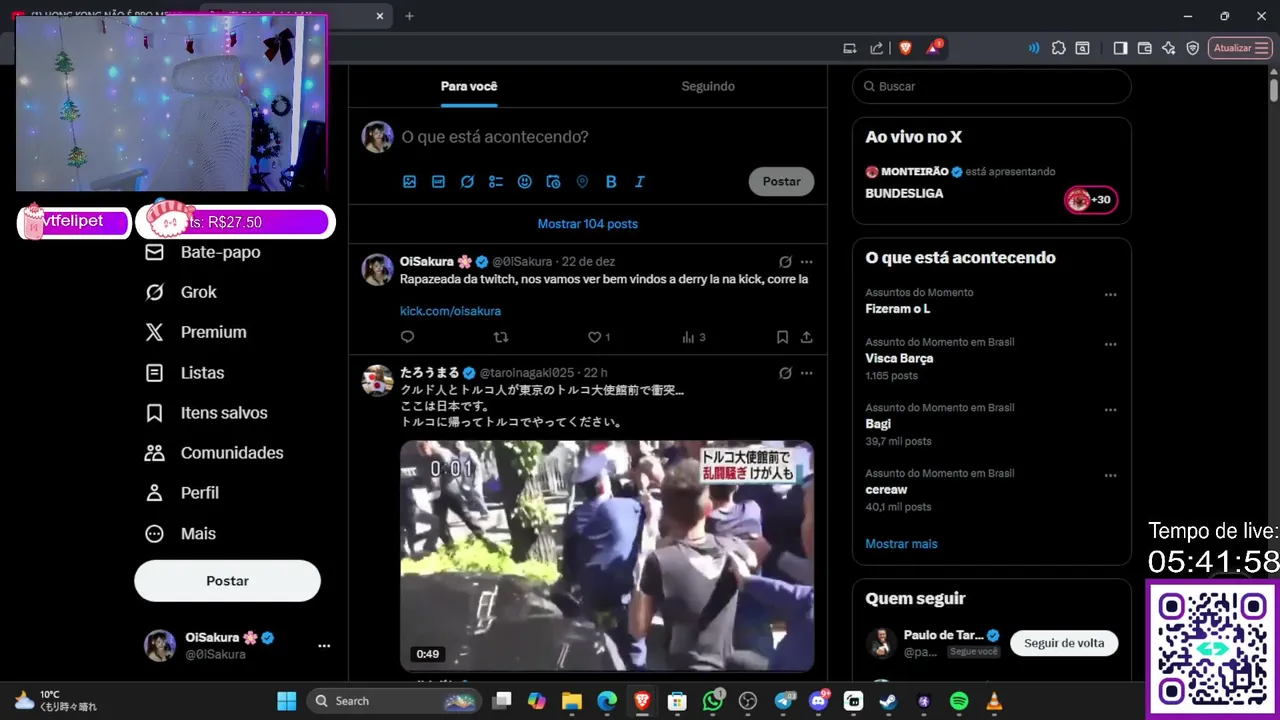Open Spotify from the taskbar
The image size is (1280, 720).
(x=958, y=701)
